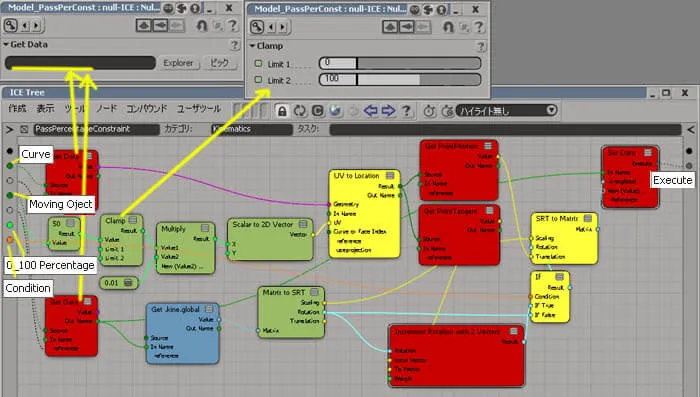Collapse the Clamp section triangle
Screen dimensions: 700x397
[x=252, y=46]
